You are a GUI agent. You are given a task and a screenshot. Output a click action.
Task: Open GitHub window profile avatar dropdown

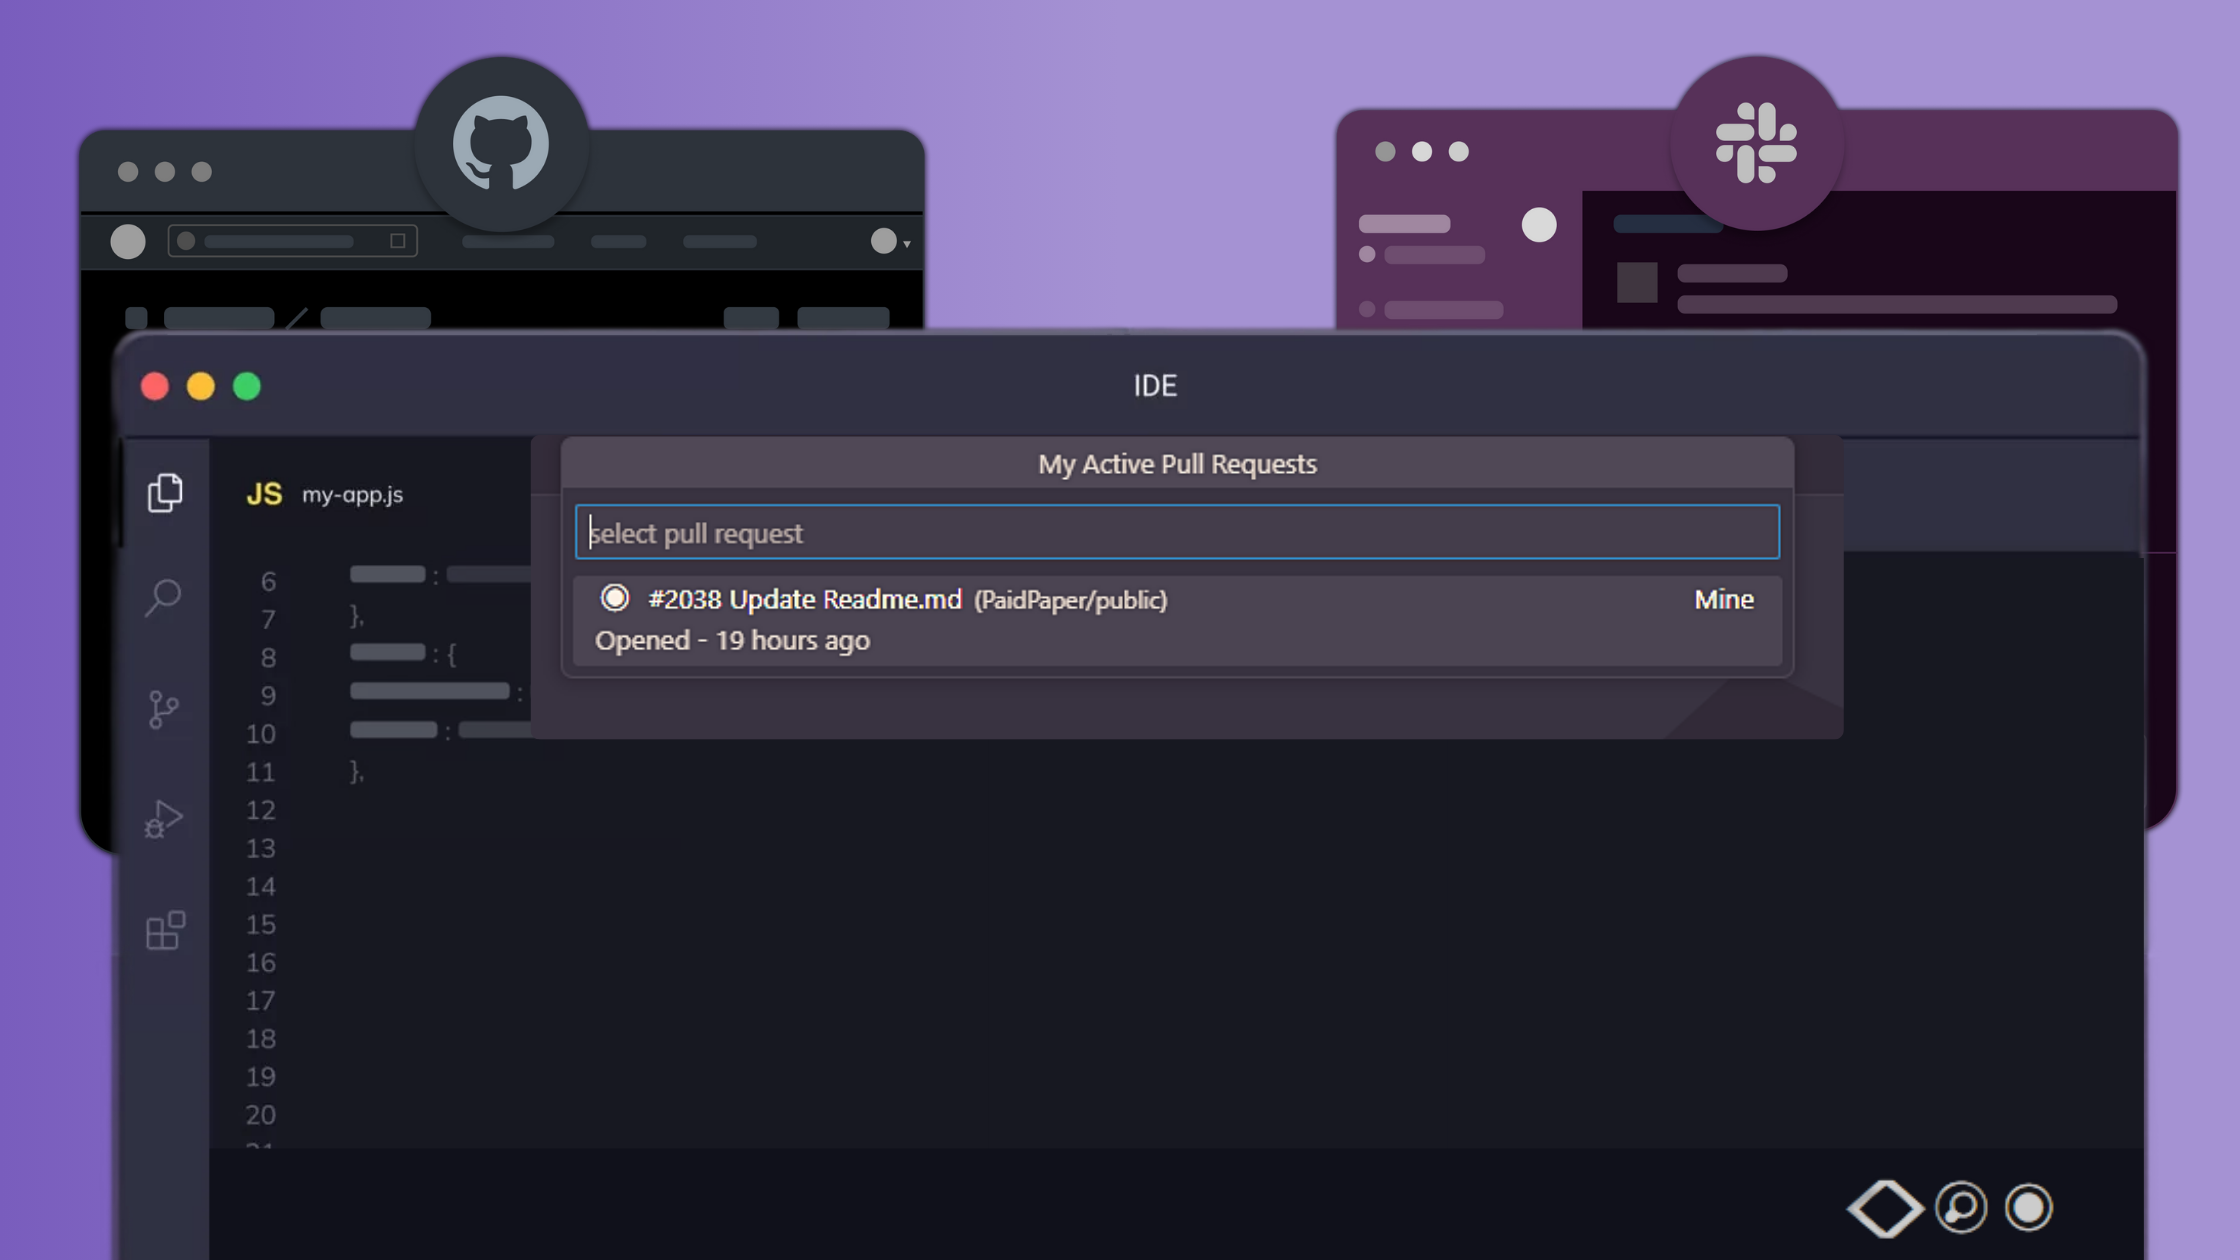tap(889, 241)
